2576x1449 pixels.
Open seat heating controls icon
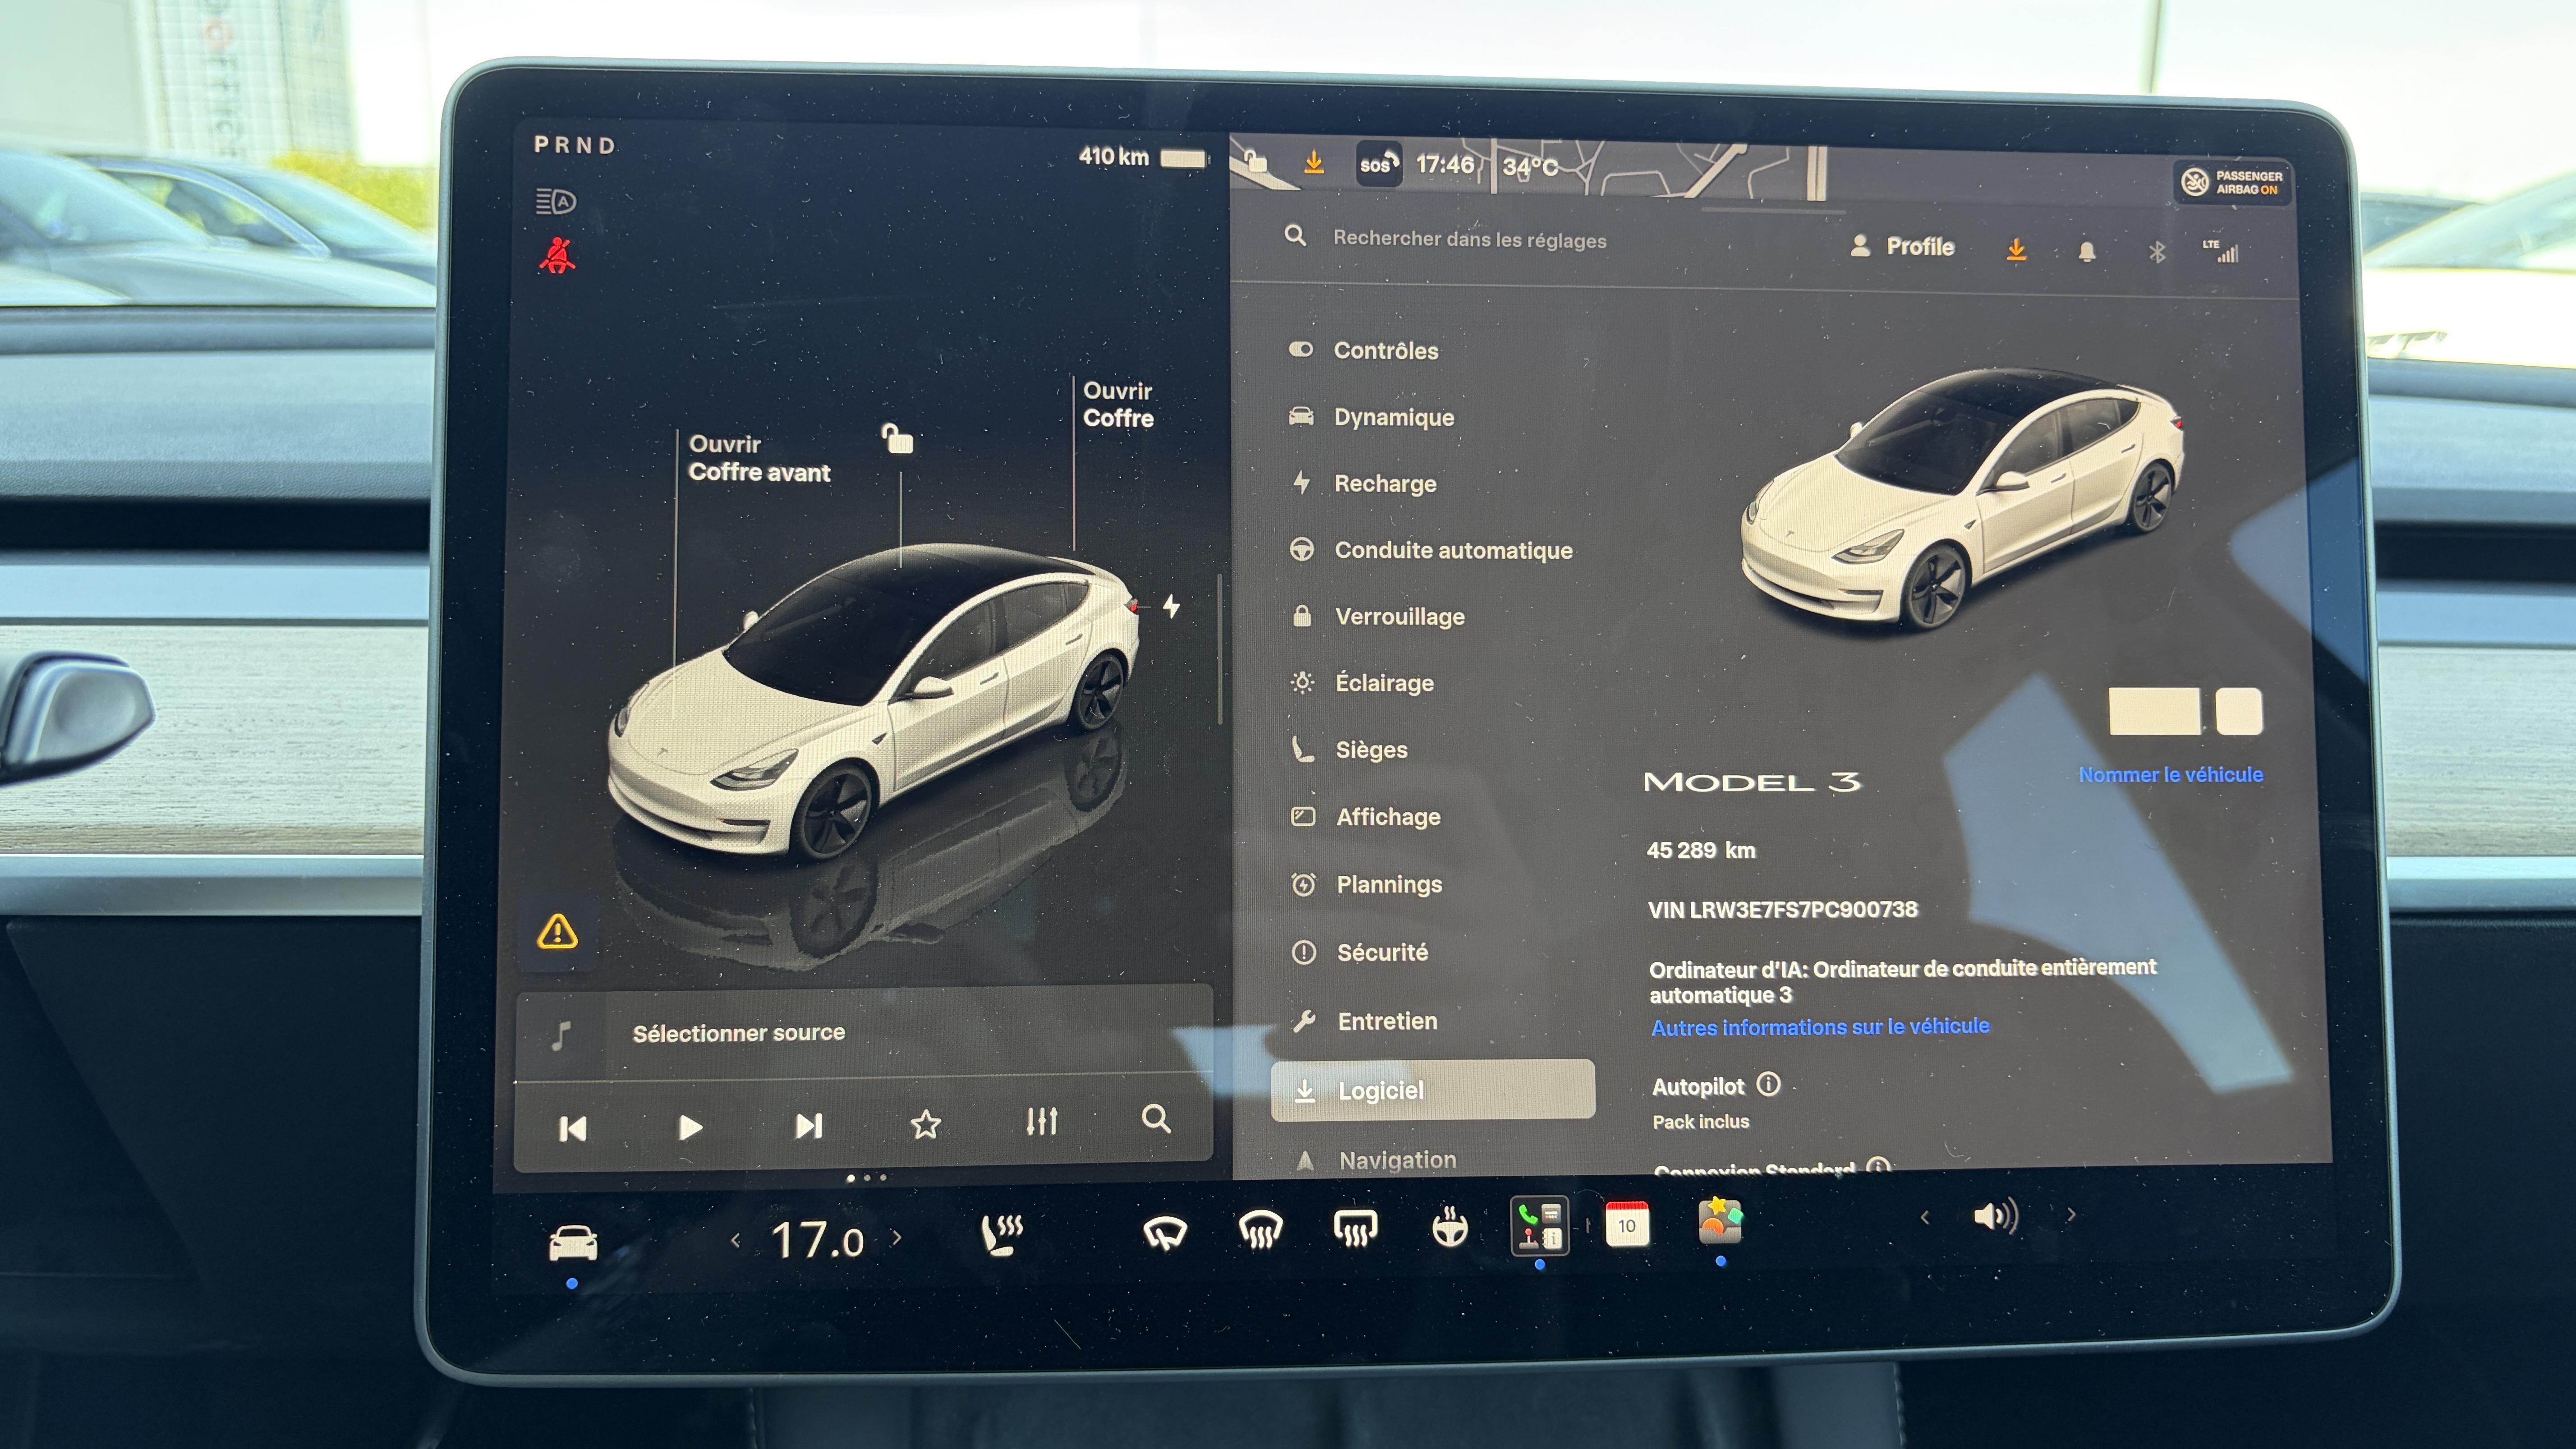pos(1001,1234)
